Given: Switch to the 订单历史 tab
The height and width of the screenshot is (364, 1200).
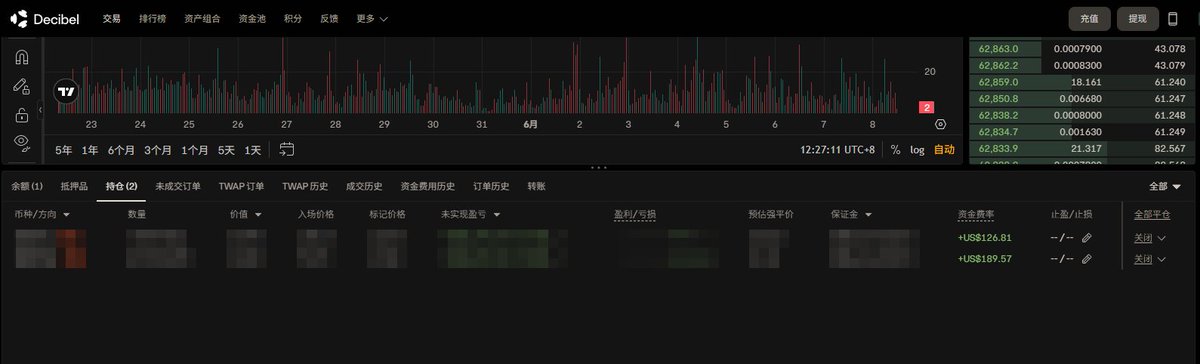Looking at the screenshot, I should click(491, 186).
